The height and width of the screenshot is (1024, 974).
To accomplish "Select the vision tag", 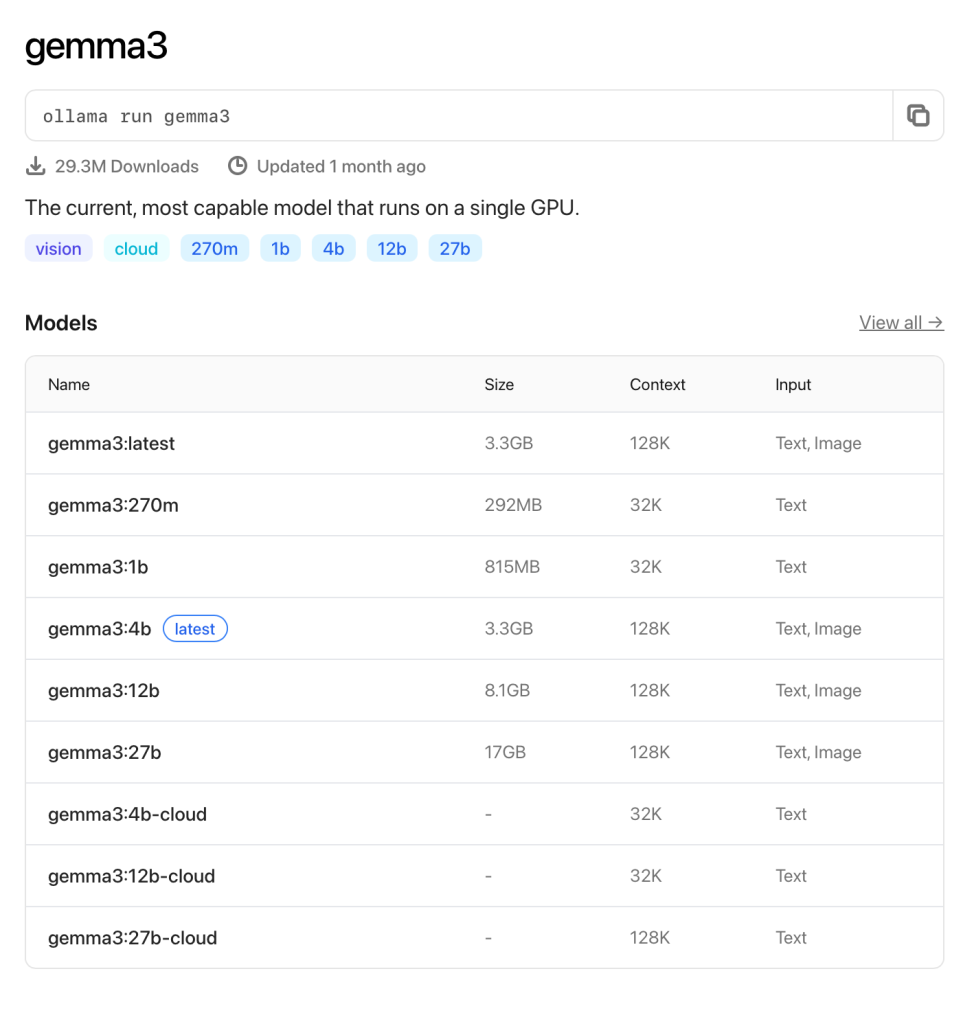I will tap(59, 249).
